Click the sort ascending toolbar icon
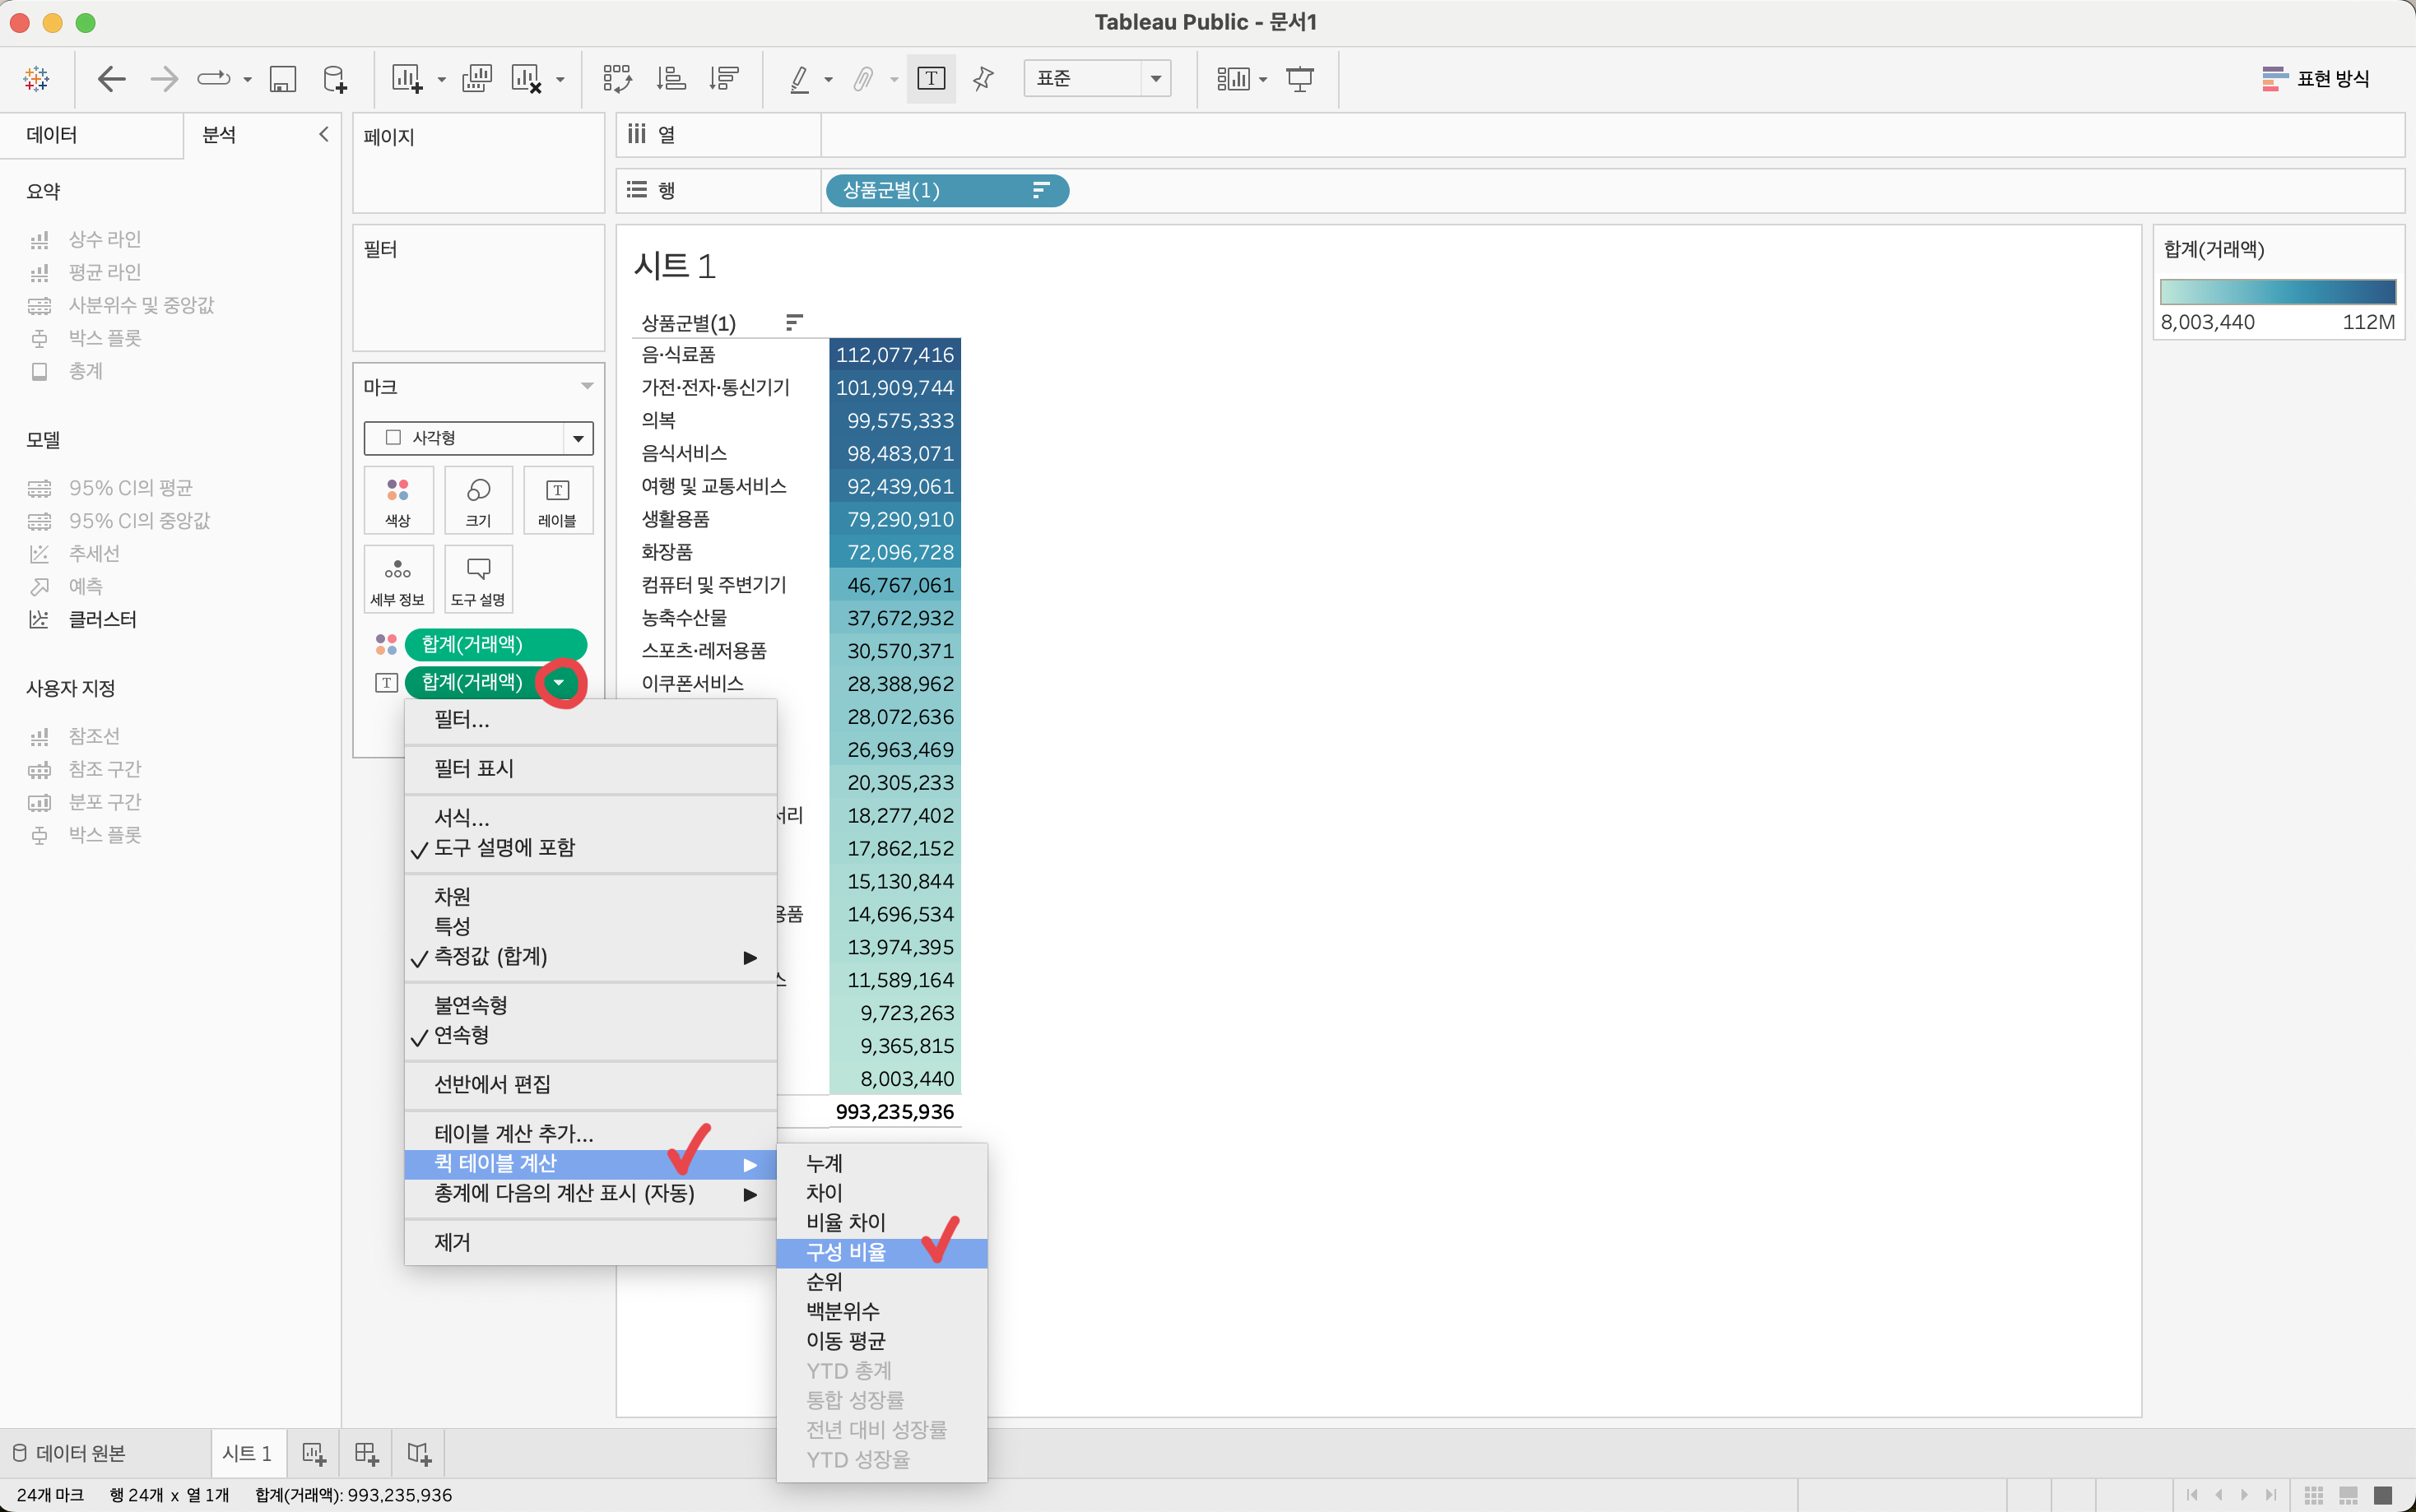2416x1512 pixels. [671, 78]
